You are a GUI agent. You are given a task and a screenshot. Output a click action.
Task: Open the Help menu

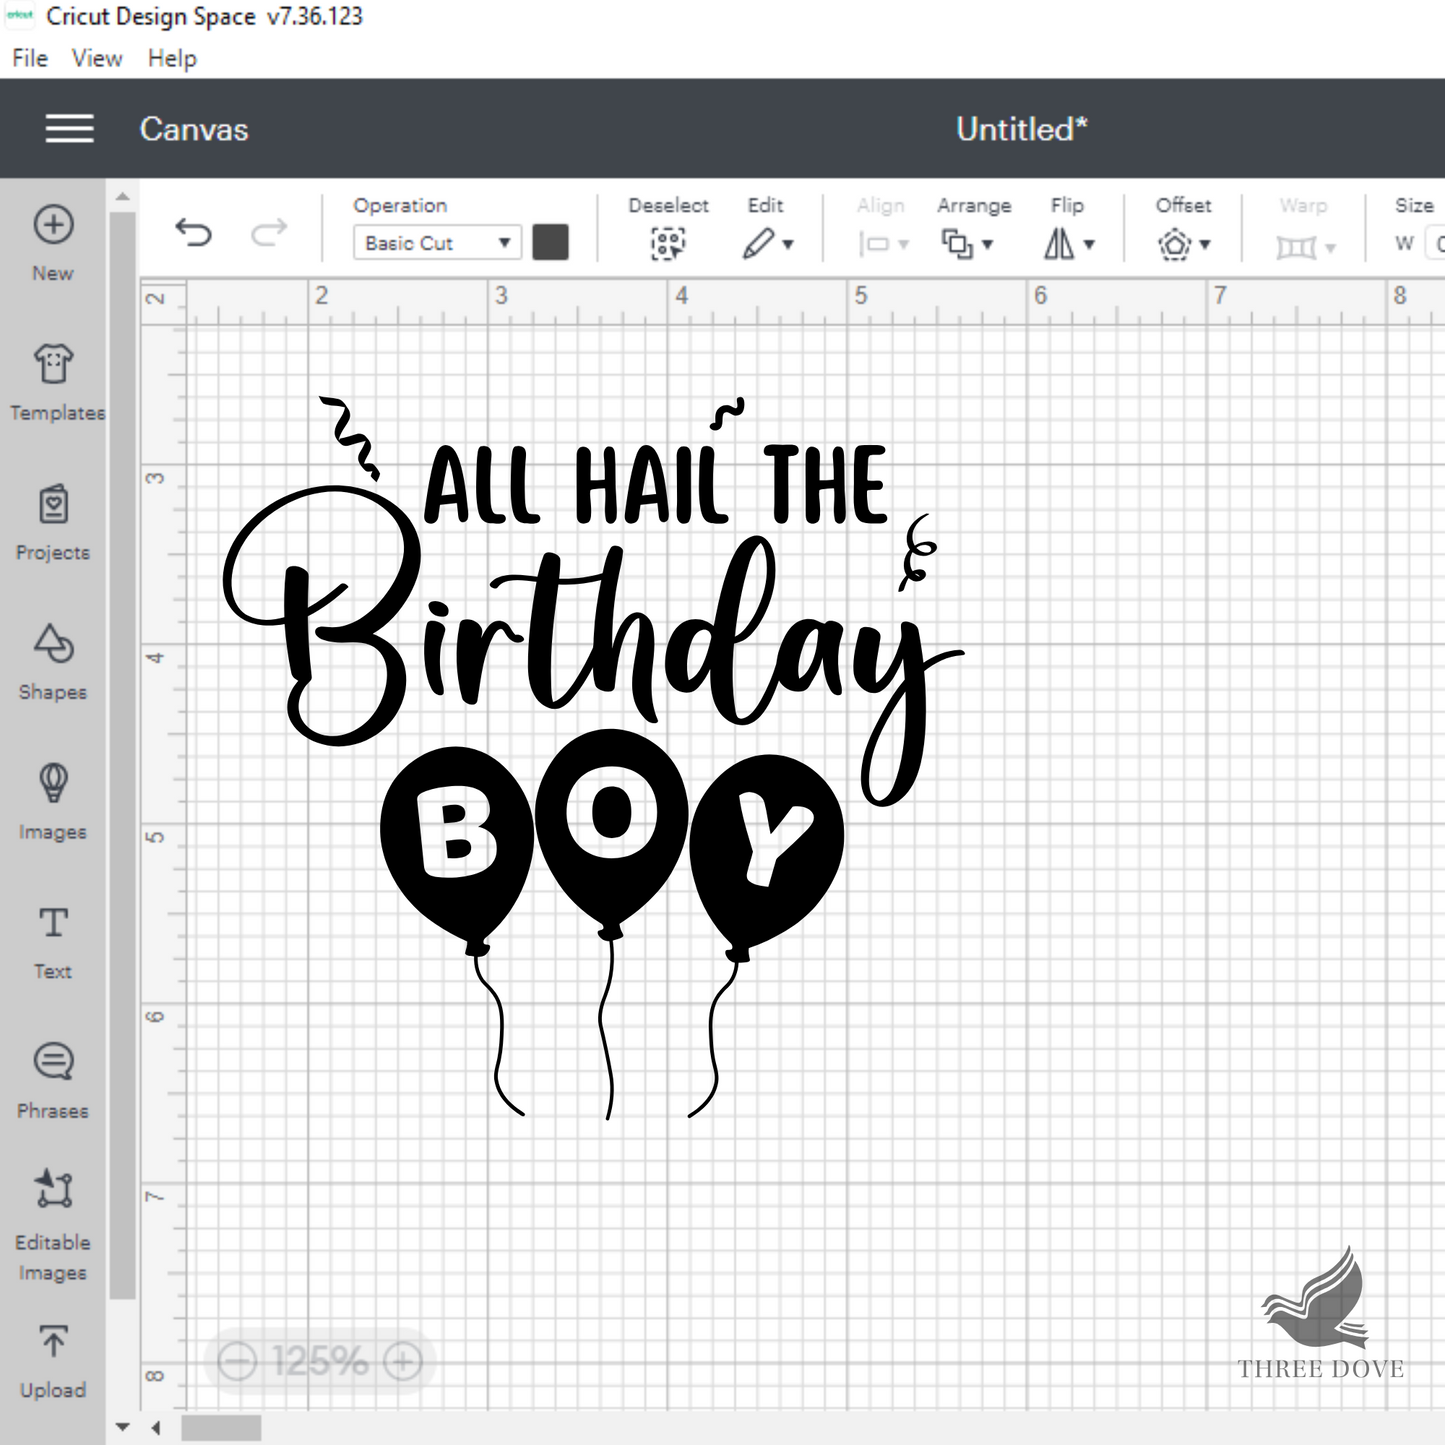pos(172,58)
